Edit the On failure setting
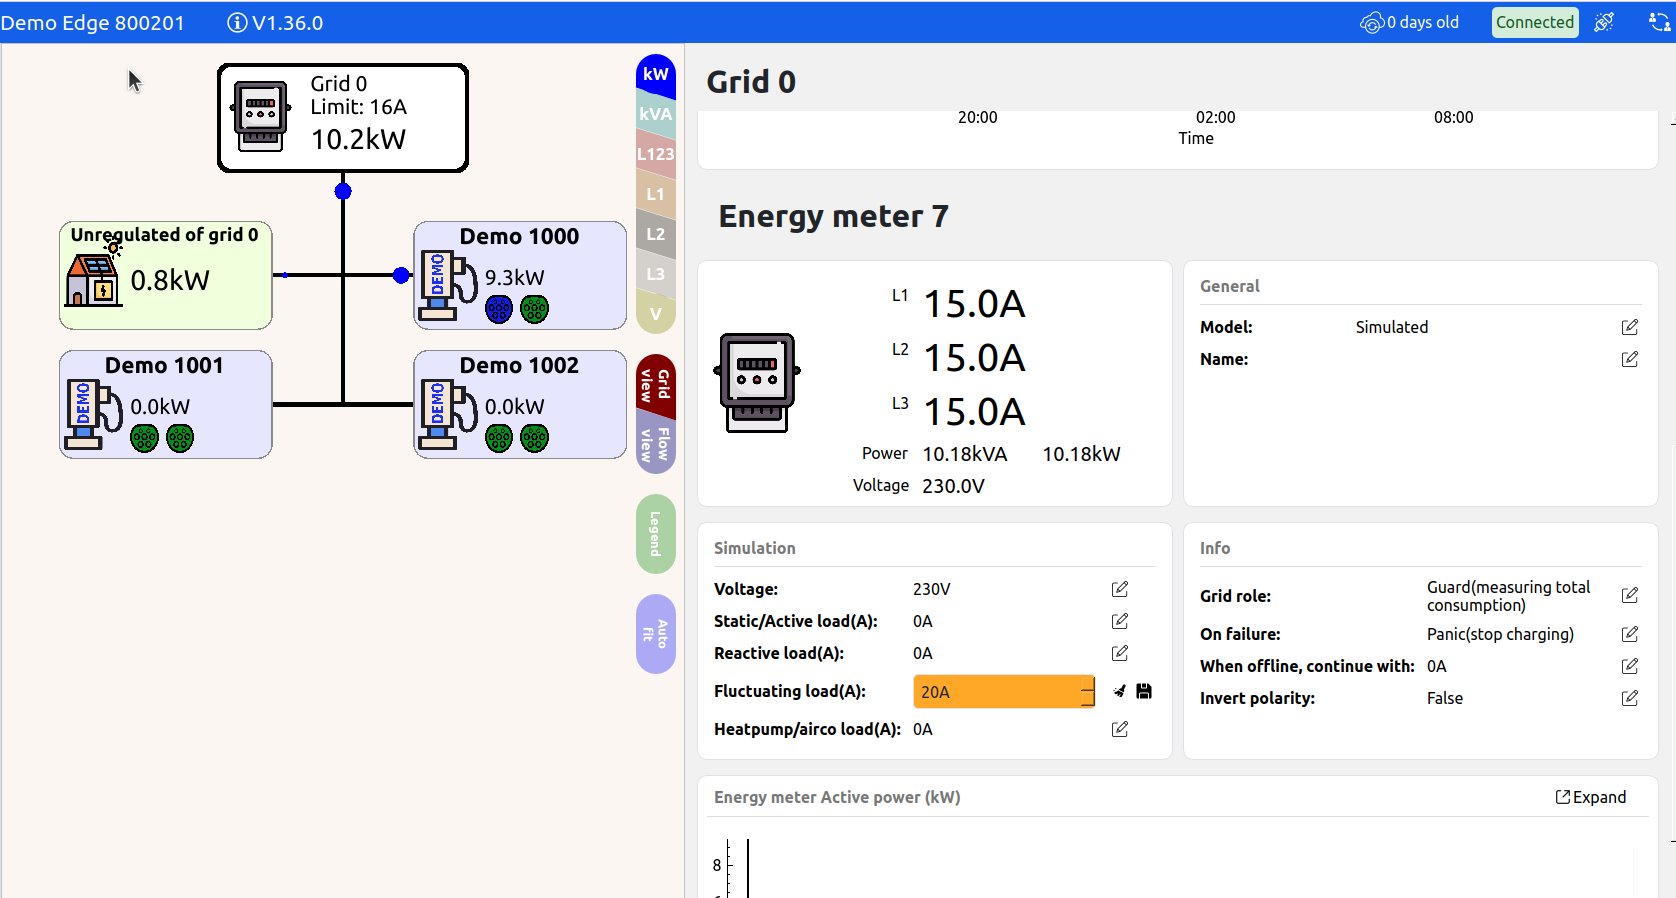 (x=1630, y=634)
